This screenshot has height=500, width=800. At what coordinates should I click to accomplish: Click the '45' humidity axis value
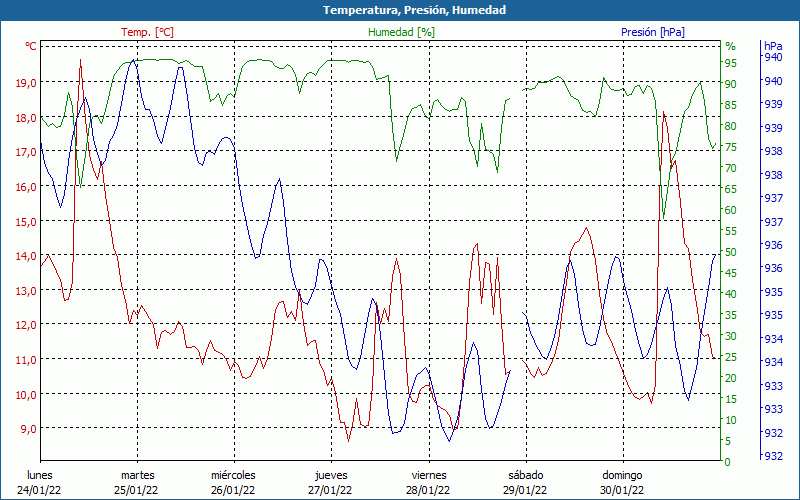[x=731, y=273]
